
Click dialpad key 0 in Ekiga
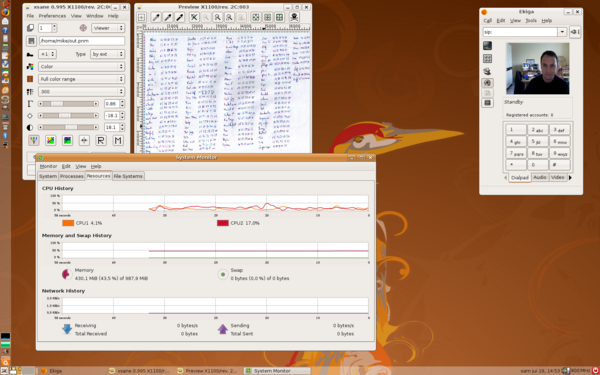[x=538, y=165]
